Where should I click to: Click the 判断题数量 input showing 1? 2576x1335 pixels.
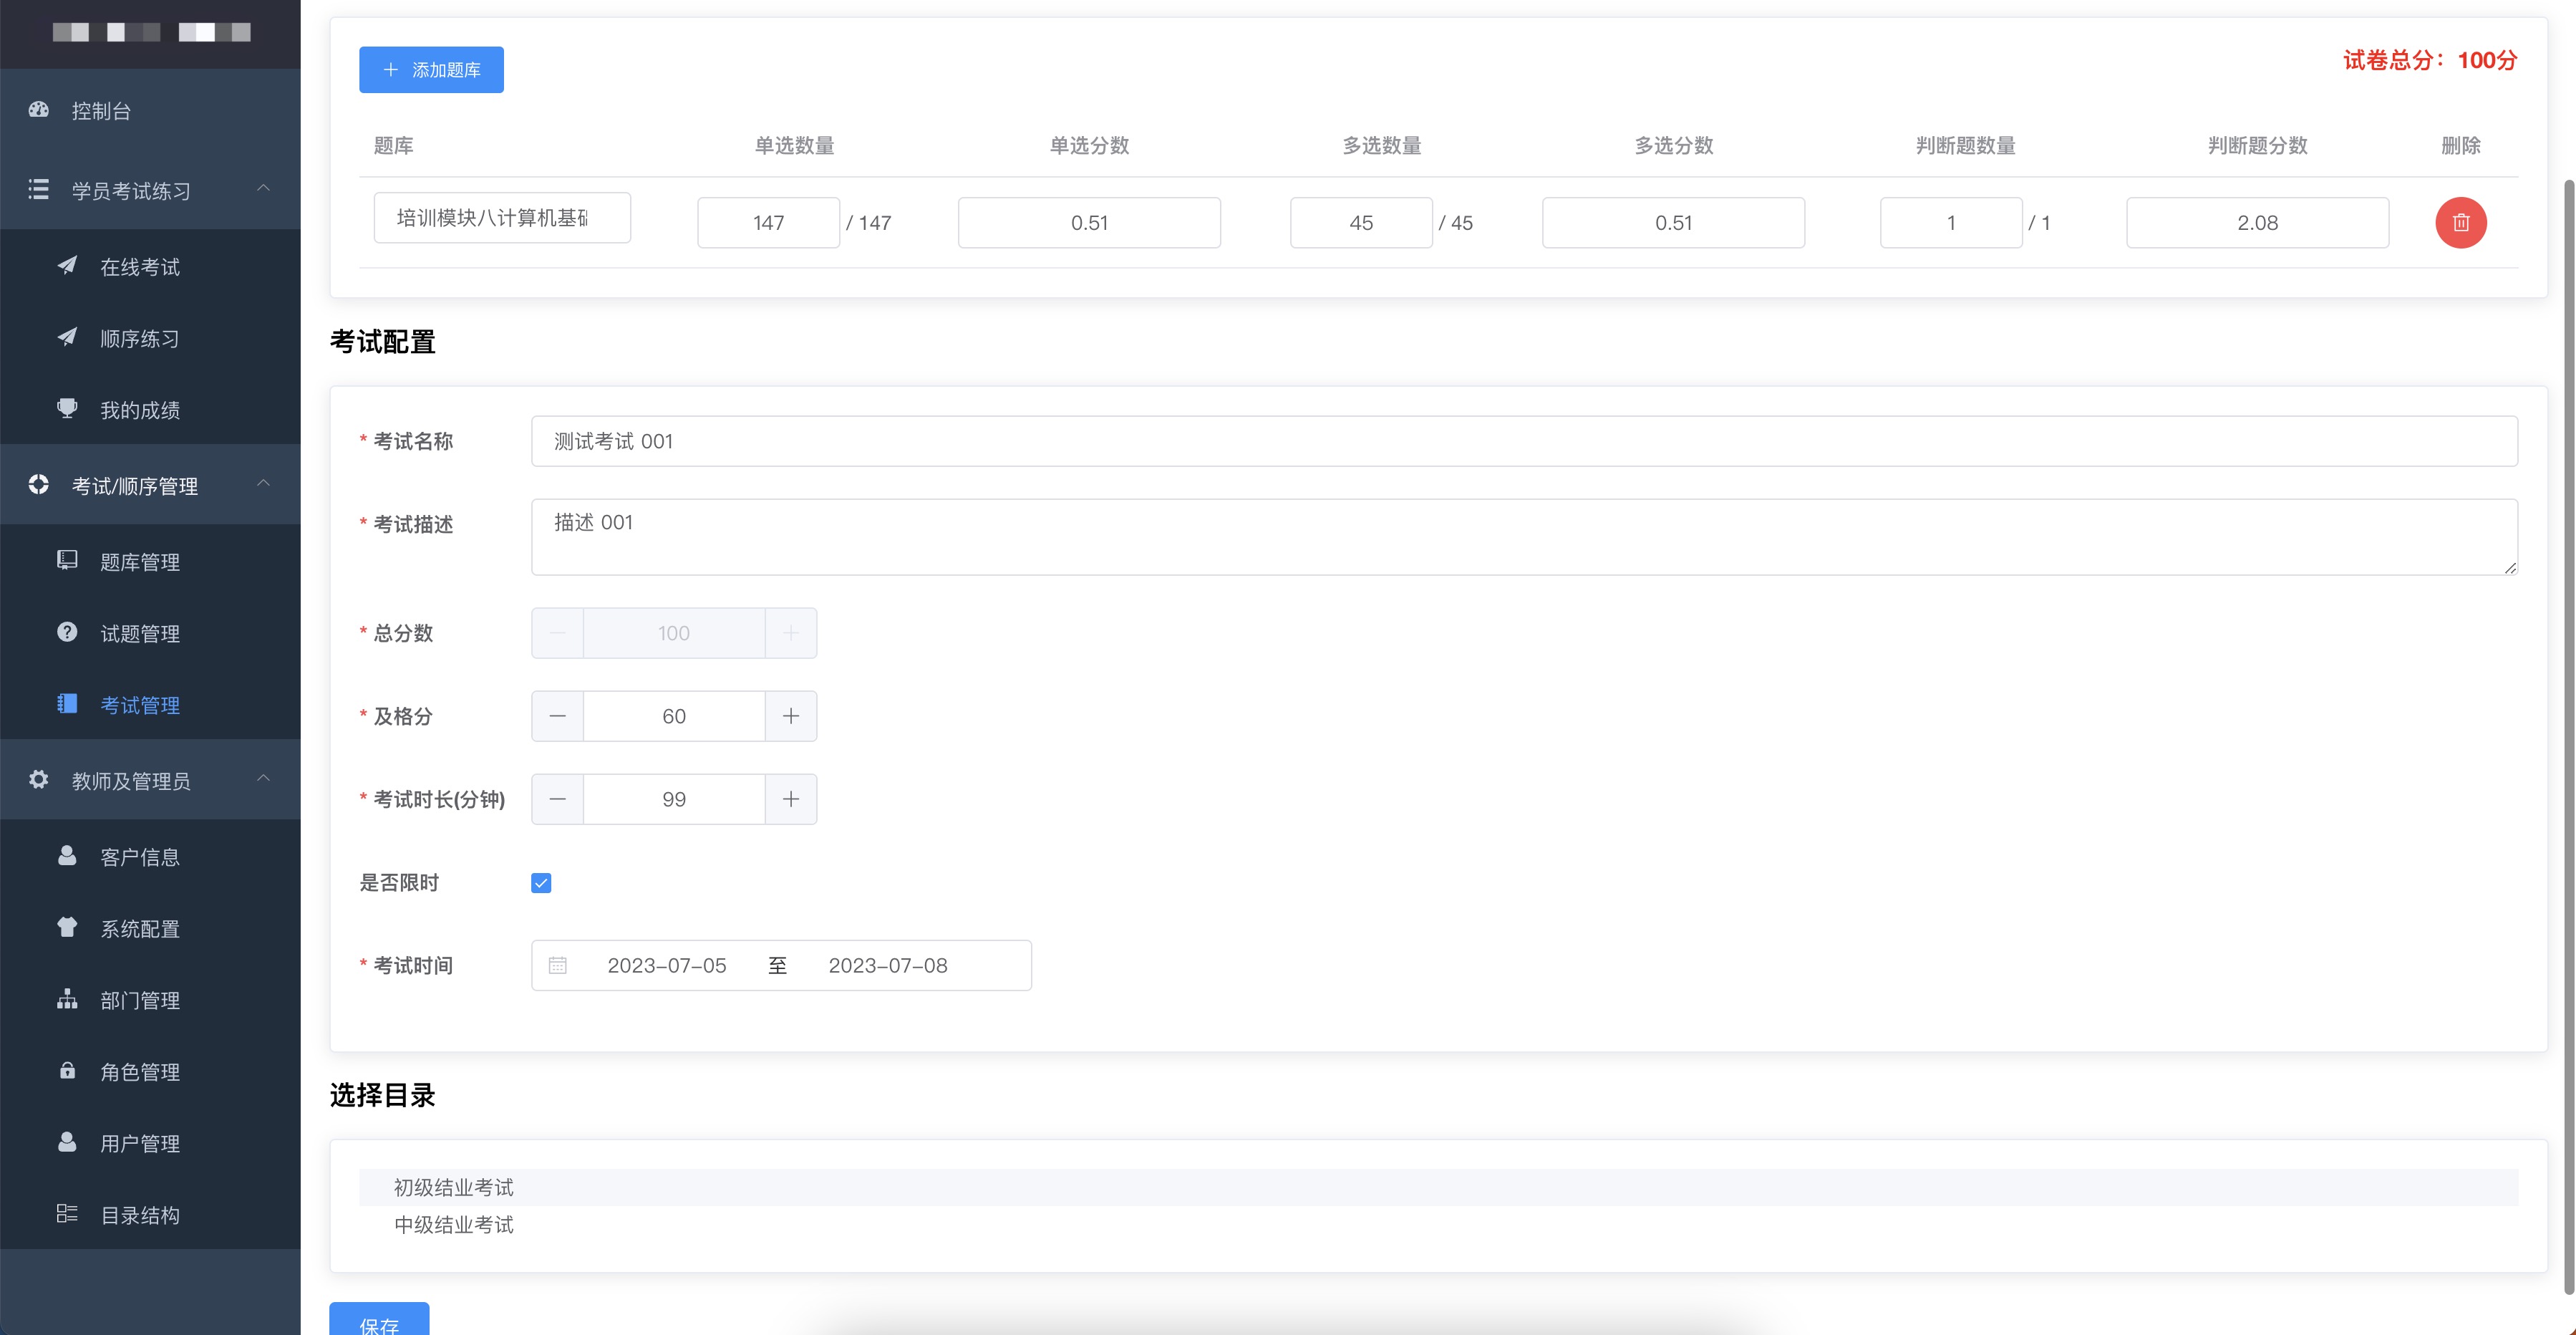(x=1951, y=222)
